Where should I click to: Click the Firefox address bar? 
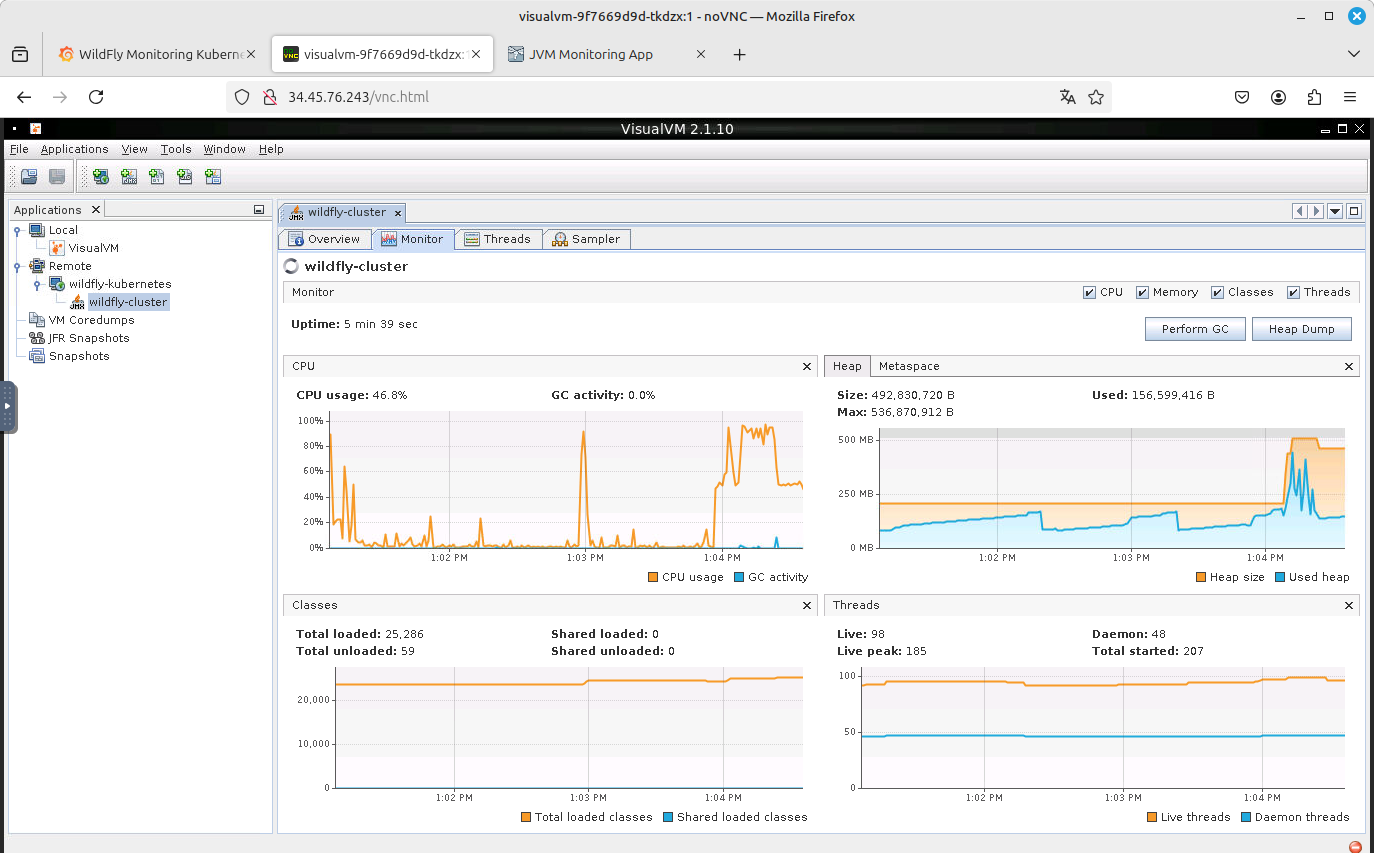[669, 97]
